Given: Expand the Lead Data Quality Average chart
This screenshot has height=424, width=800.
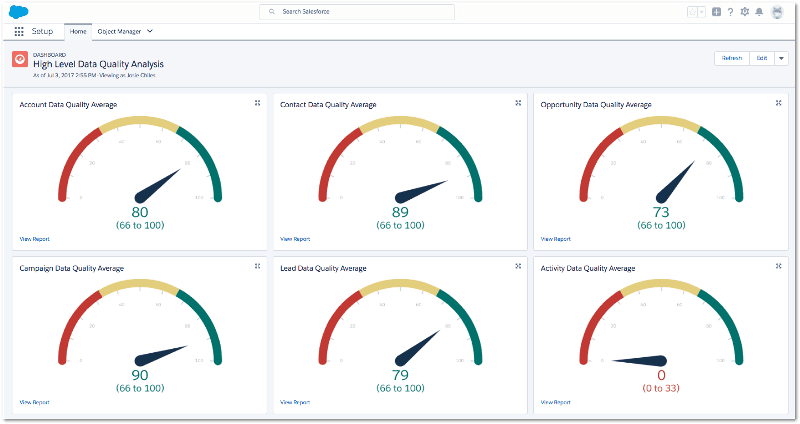Looking at the screenshot, I should click(x=517, y=267).
